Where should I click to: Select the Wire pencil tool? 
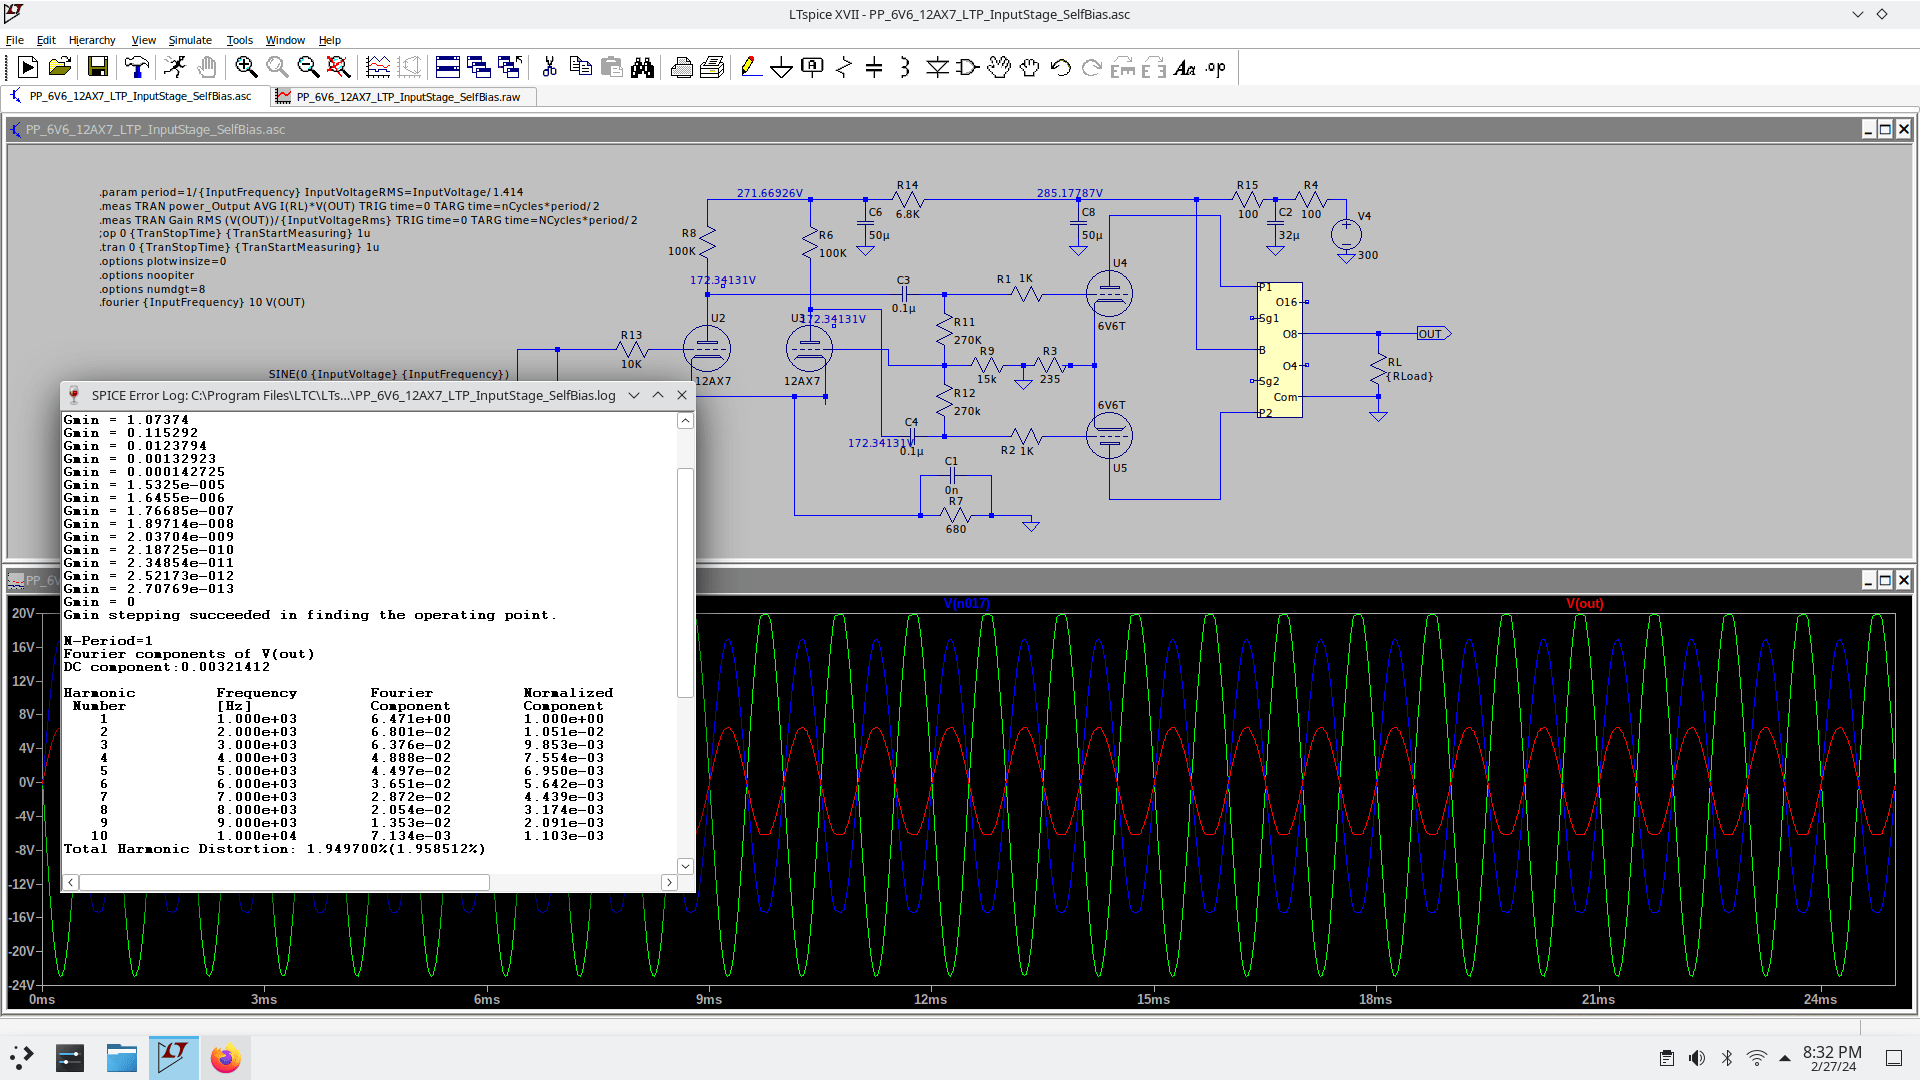pos(751,67)
